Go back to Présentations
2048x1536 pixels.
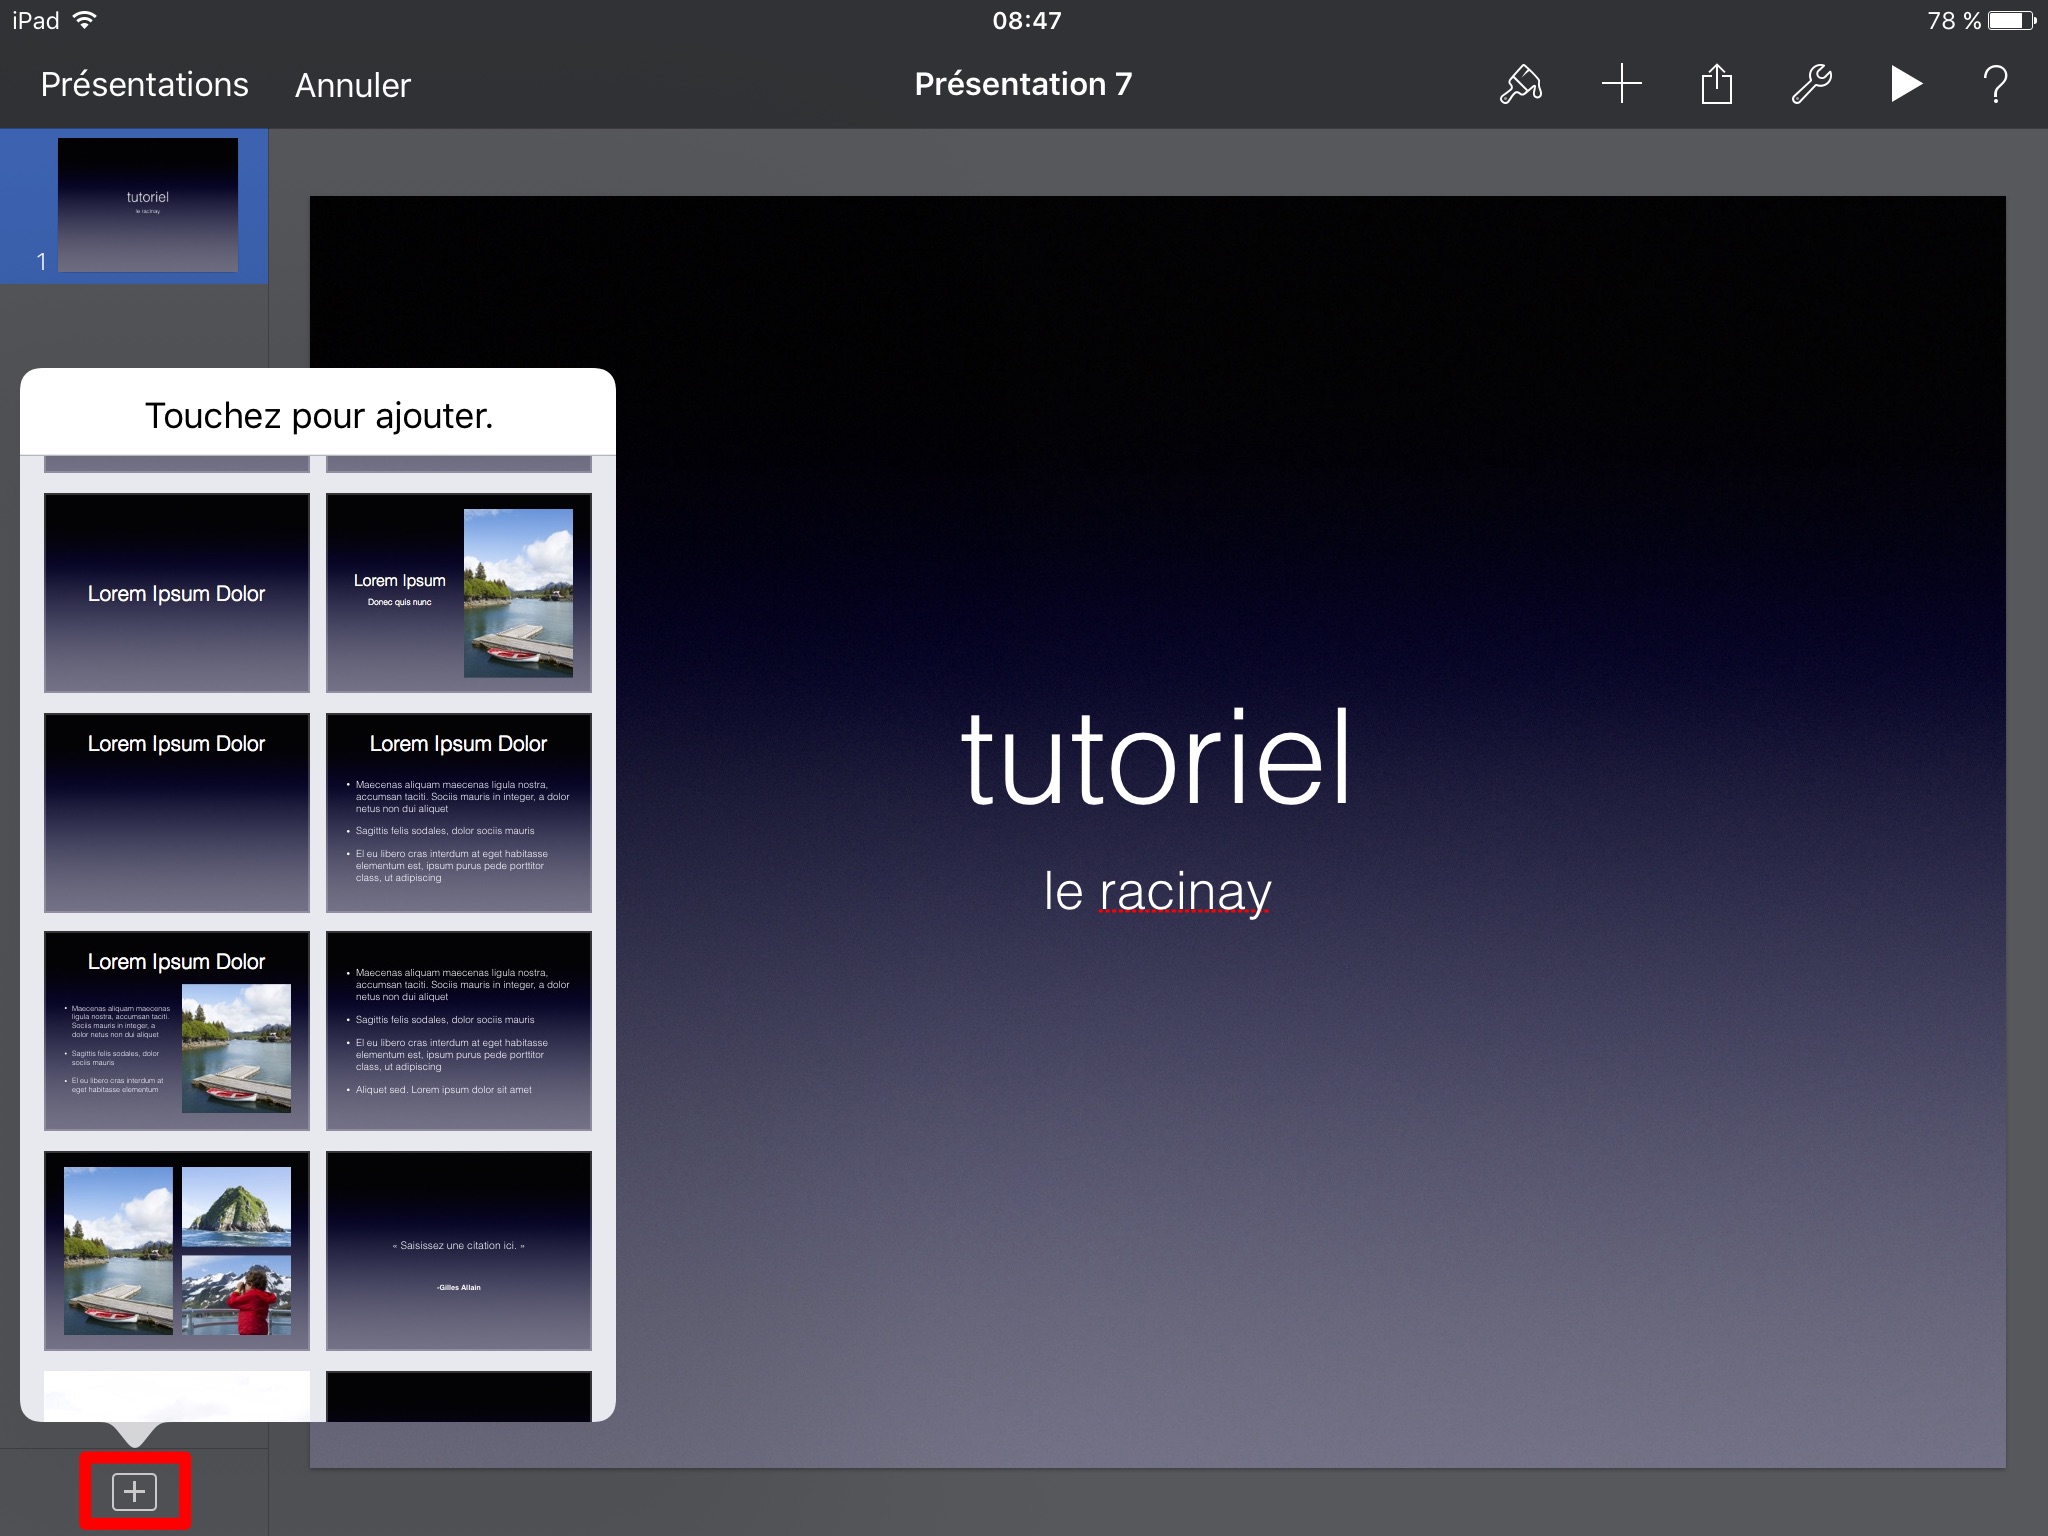click(144, 85)
